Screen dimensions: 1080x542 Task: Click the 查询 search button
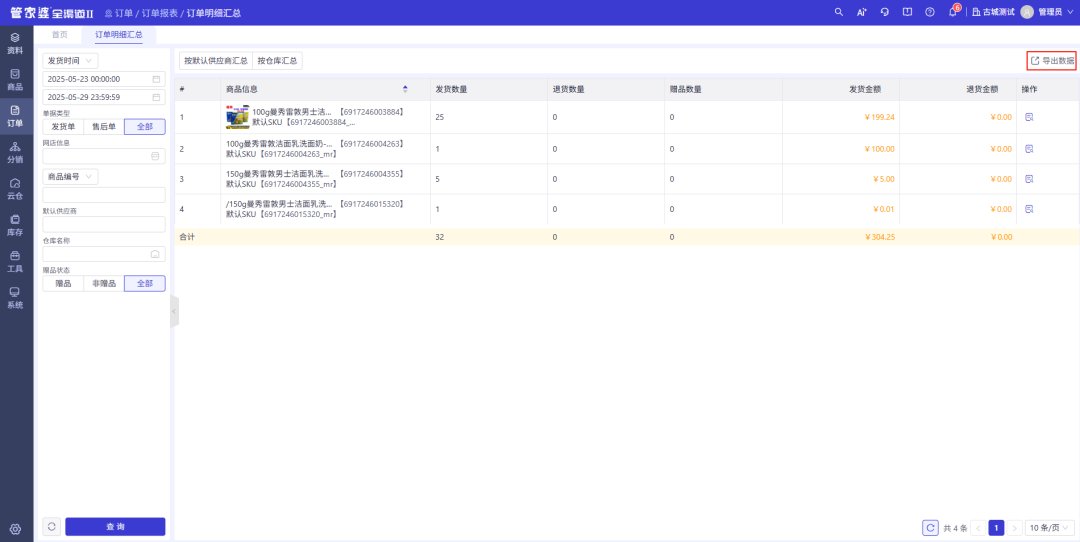[115, 527]
